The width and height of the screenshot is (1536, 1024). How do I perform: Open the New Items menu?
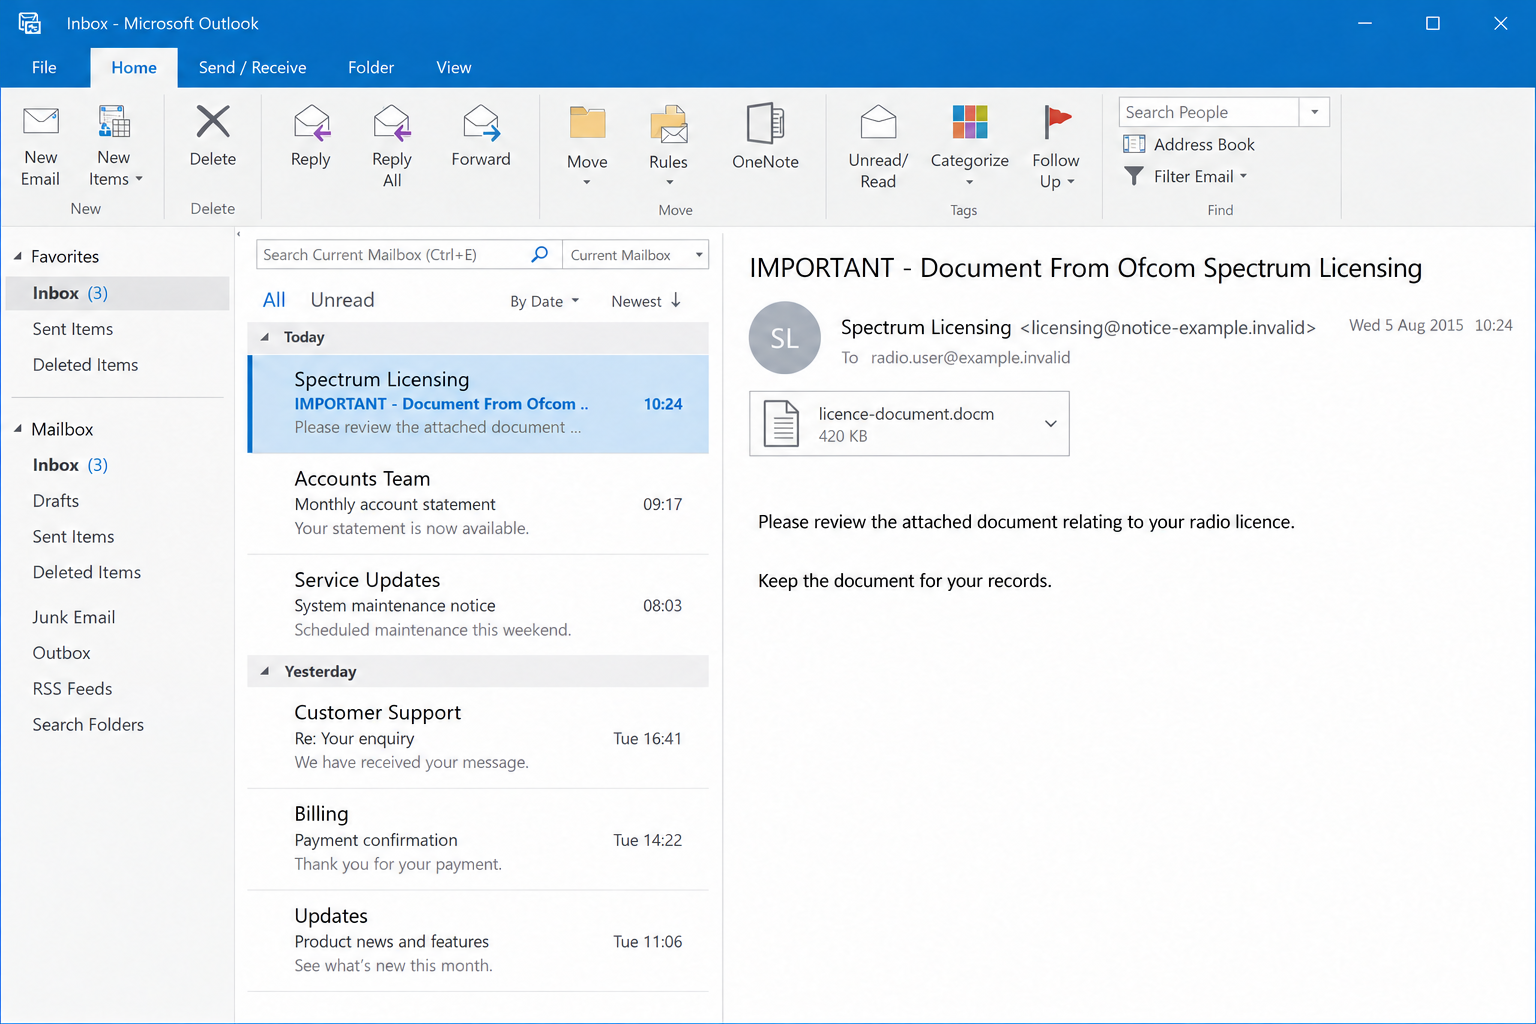[114, 147]
